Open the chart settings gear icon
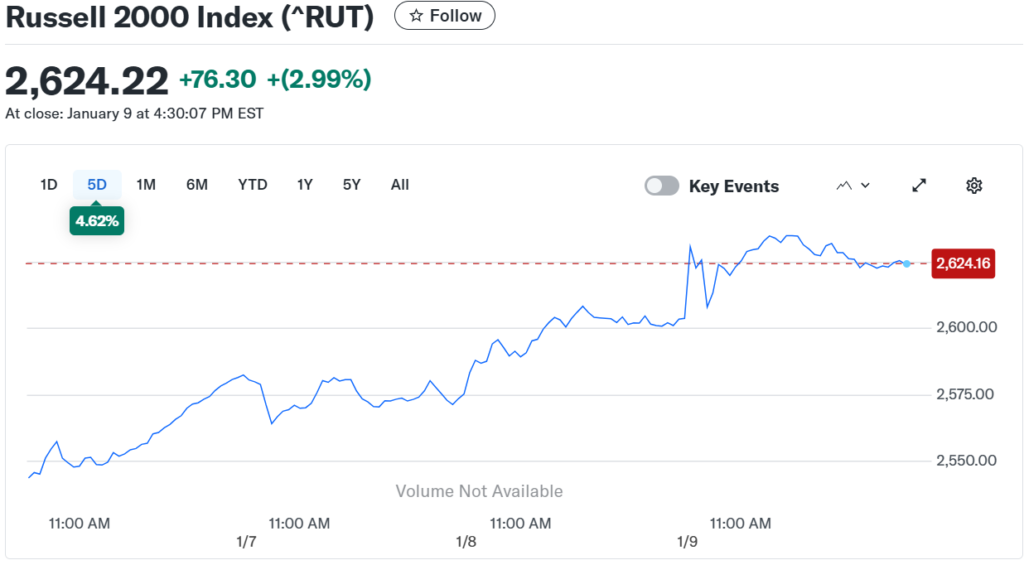Viewport: 1024px width, 565px height. tap(974, 185)
